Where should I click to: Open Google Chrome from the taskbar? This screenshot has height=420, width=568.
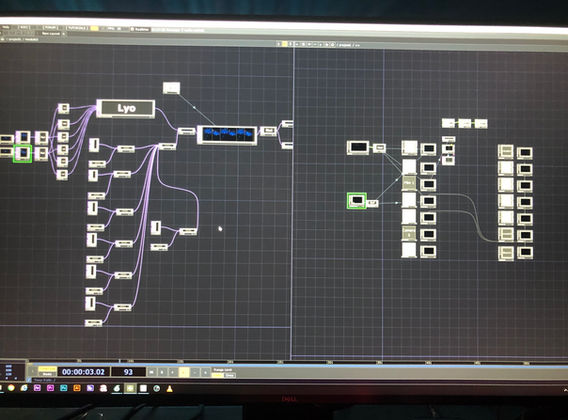(x=11, y=388)
